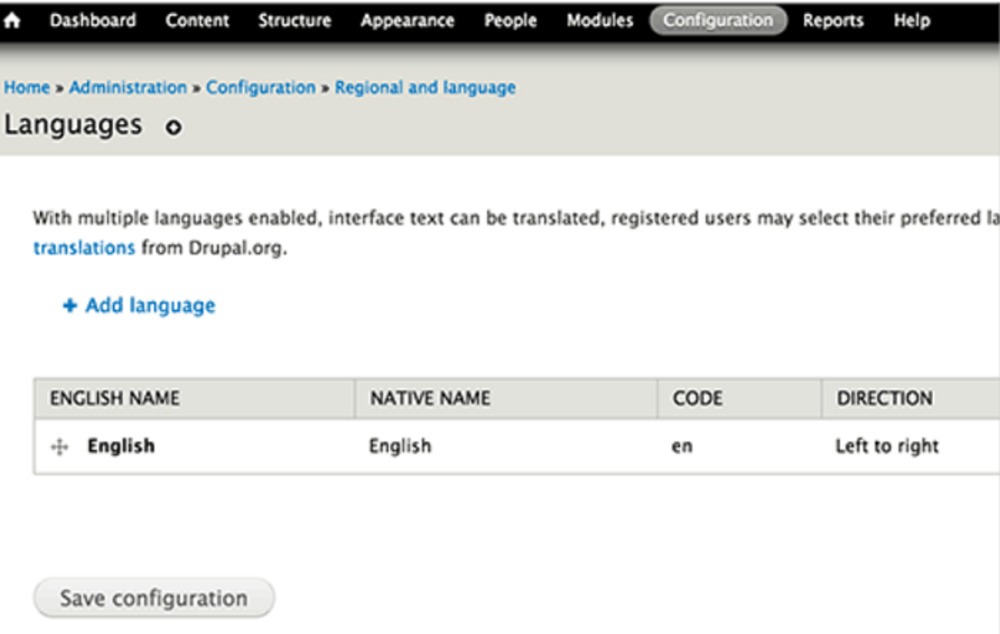The height and width of the screenshot is (634, 1000).
Task: Open the Reports menu
Action: 833,21
